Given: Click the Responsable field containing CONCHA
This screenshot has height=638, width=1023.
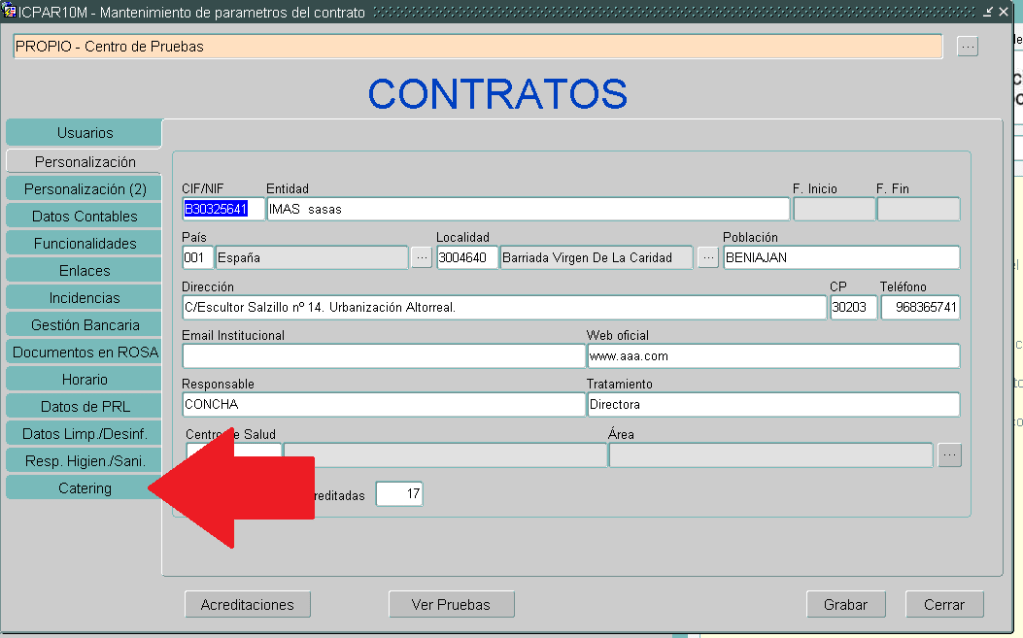Looking at the screenshot, I should 383,405.
